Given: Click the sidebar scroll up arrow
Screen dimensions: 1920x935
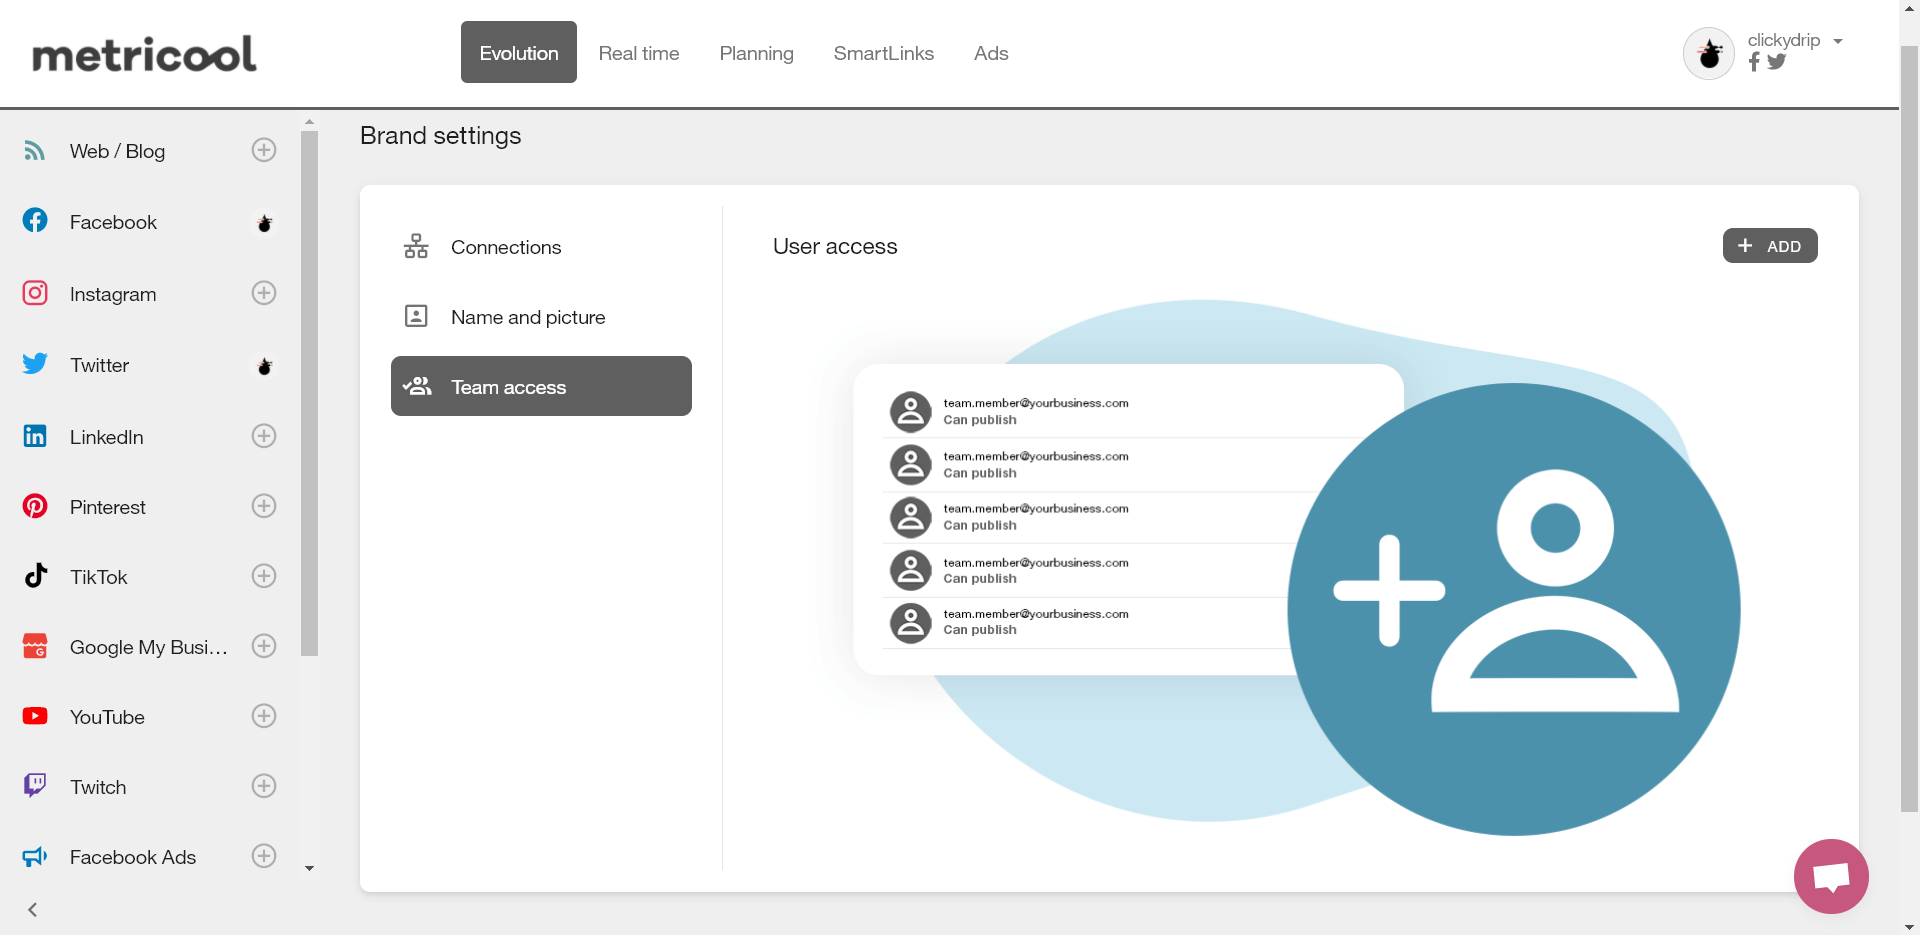Looking at the screenshot, I should (x=309, y=121).
